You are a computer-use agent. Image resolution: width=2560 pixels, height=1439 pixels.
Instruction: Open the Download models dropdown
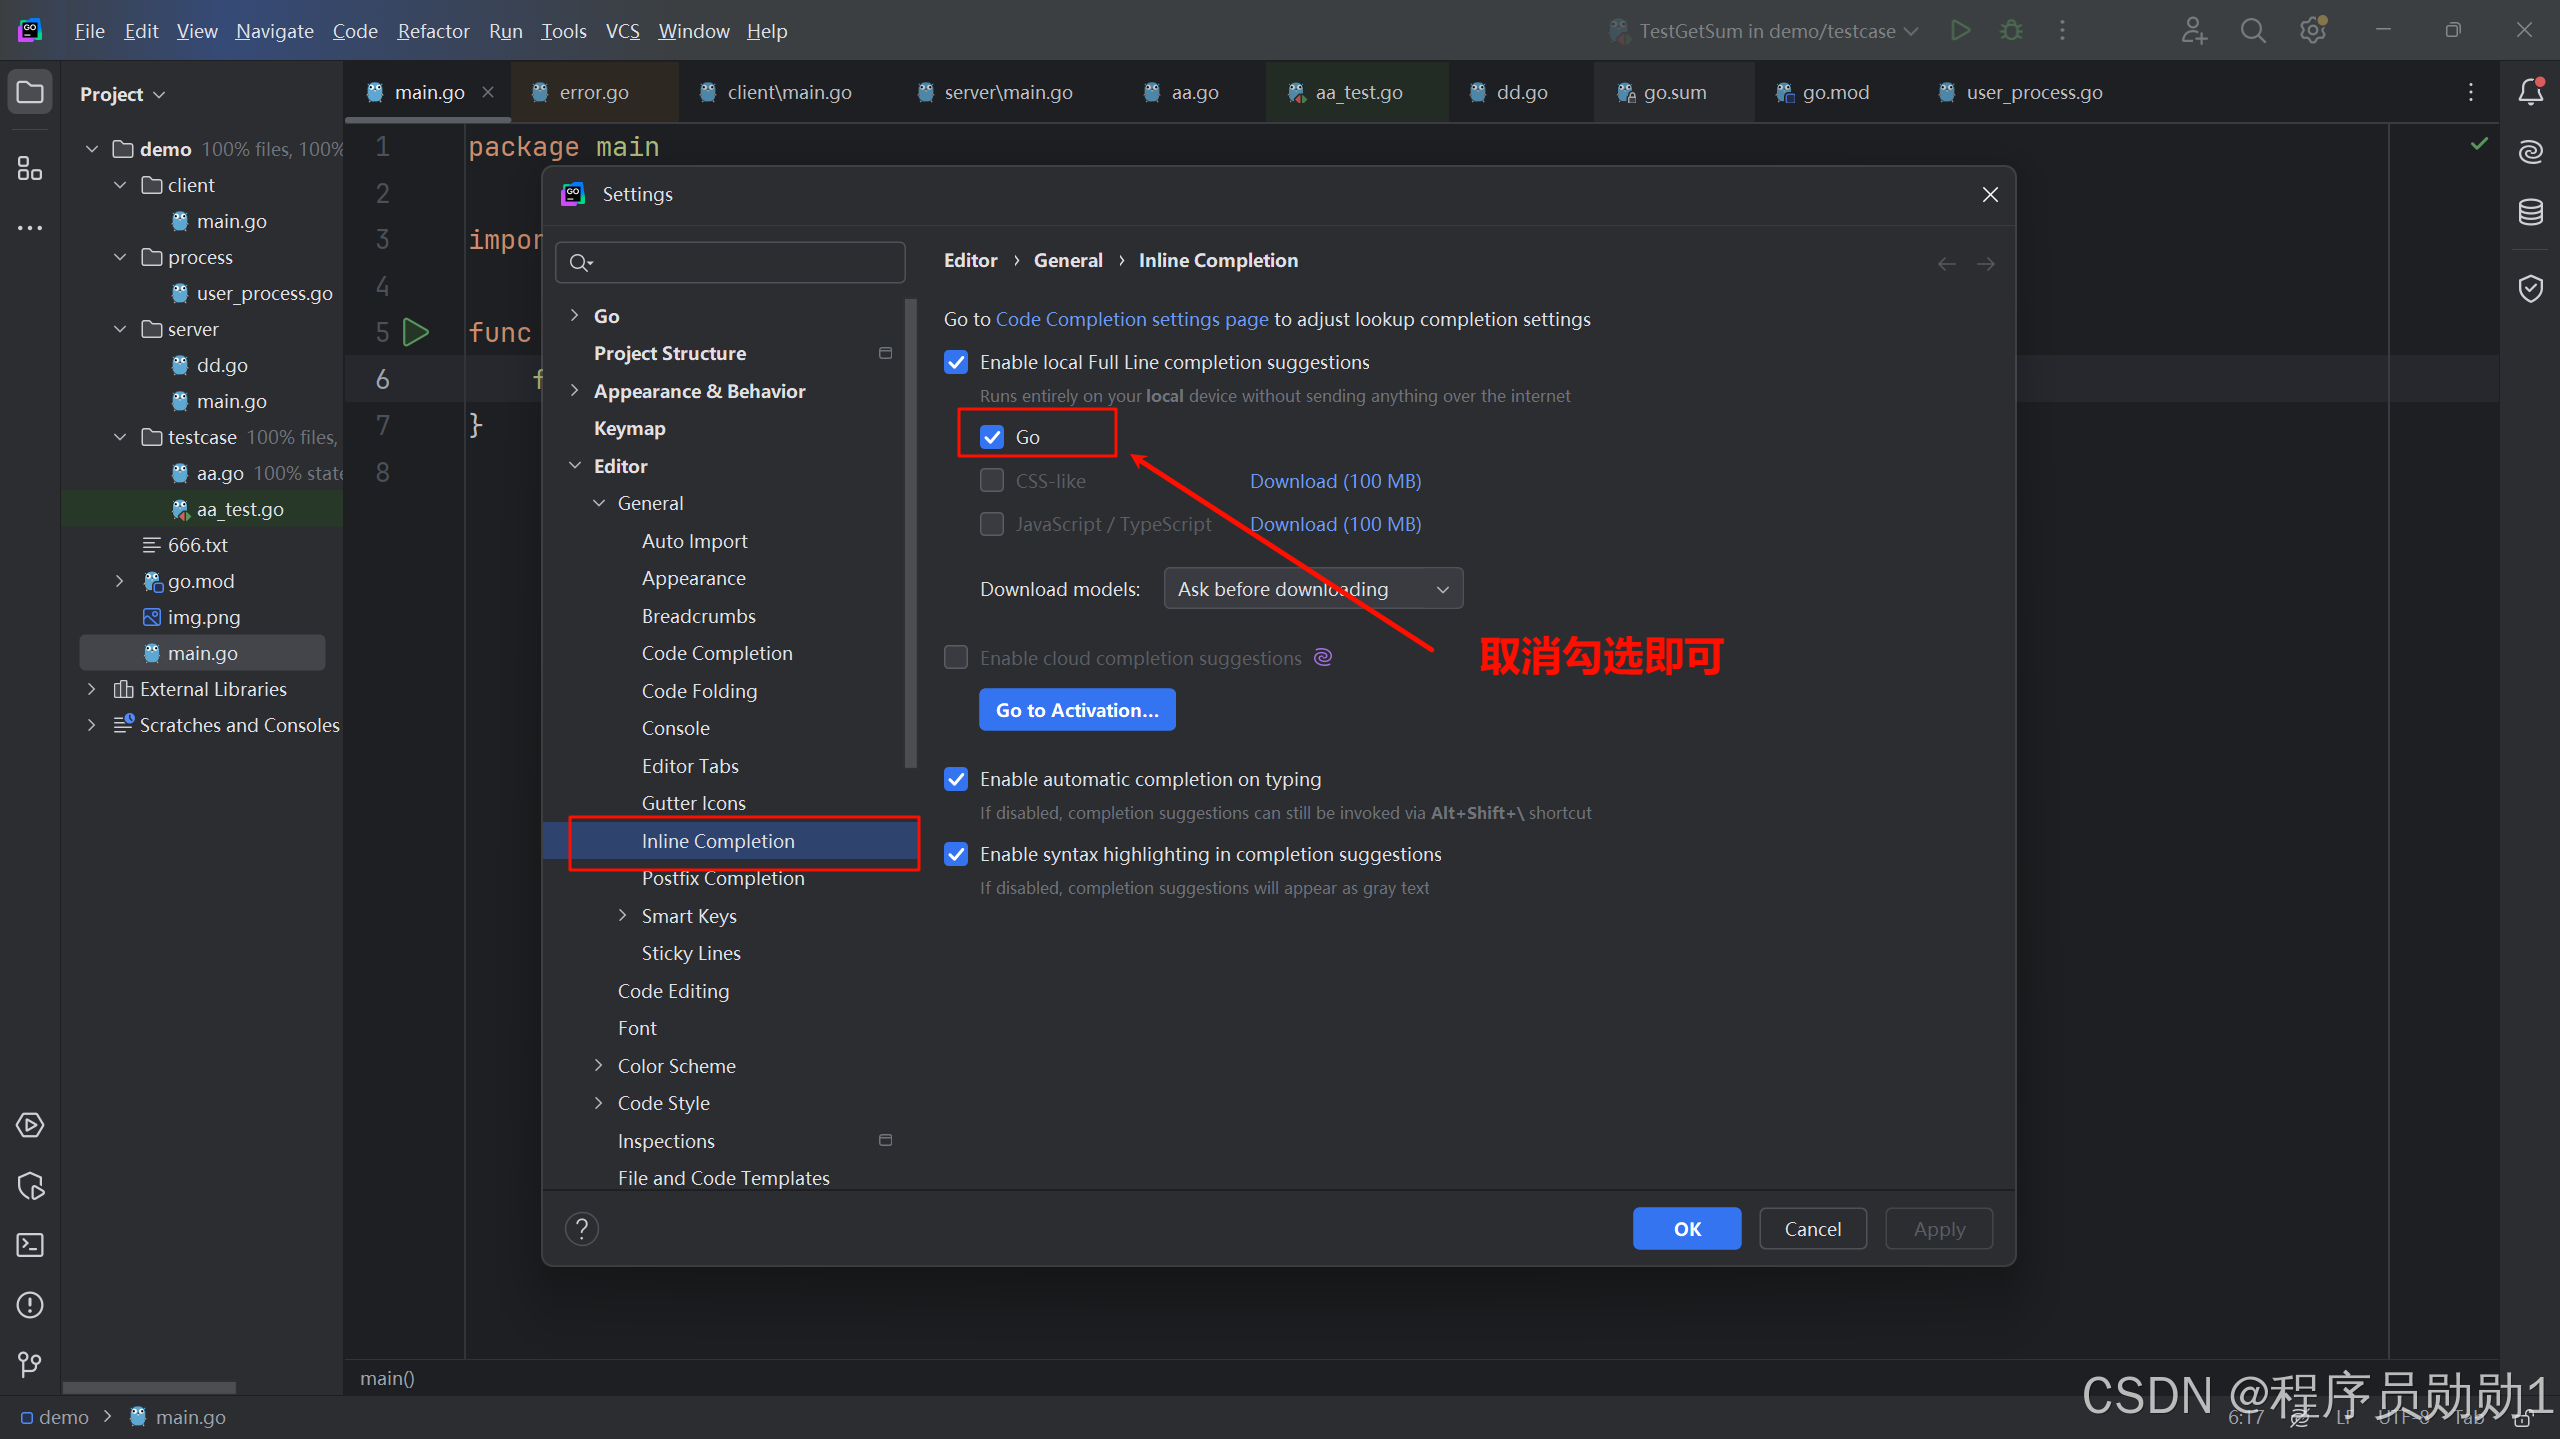click(1312, 589)
